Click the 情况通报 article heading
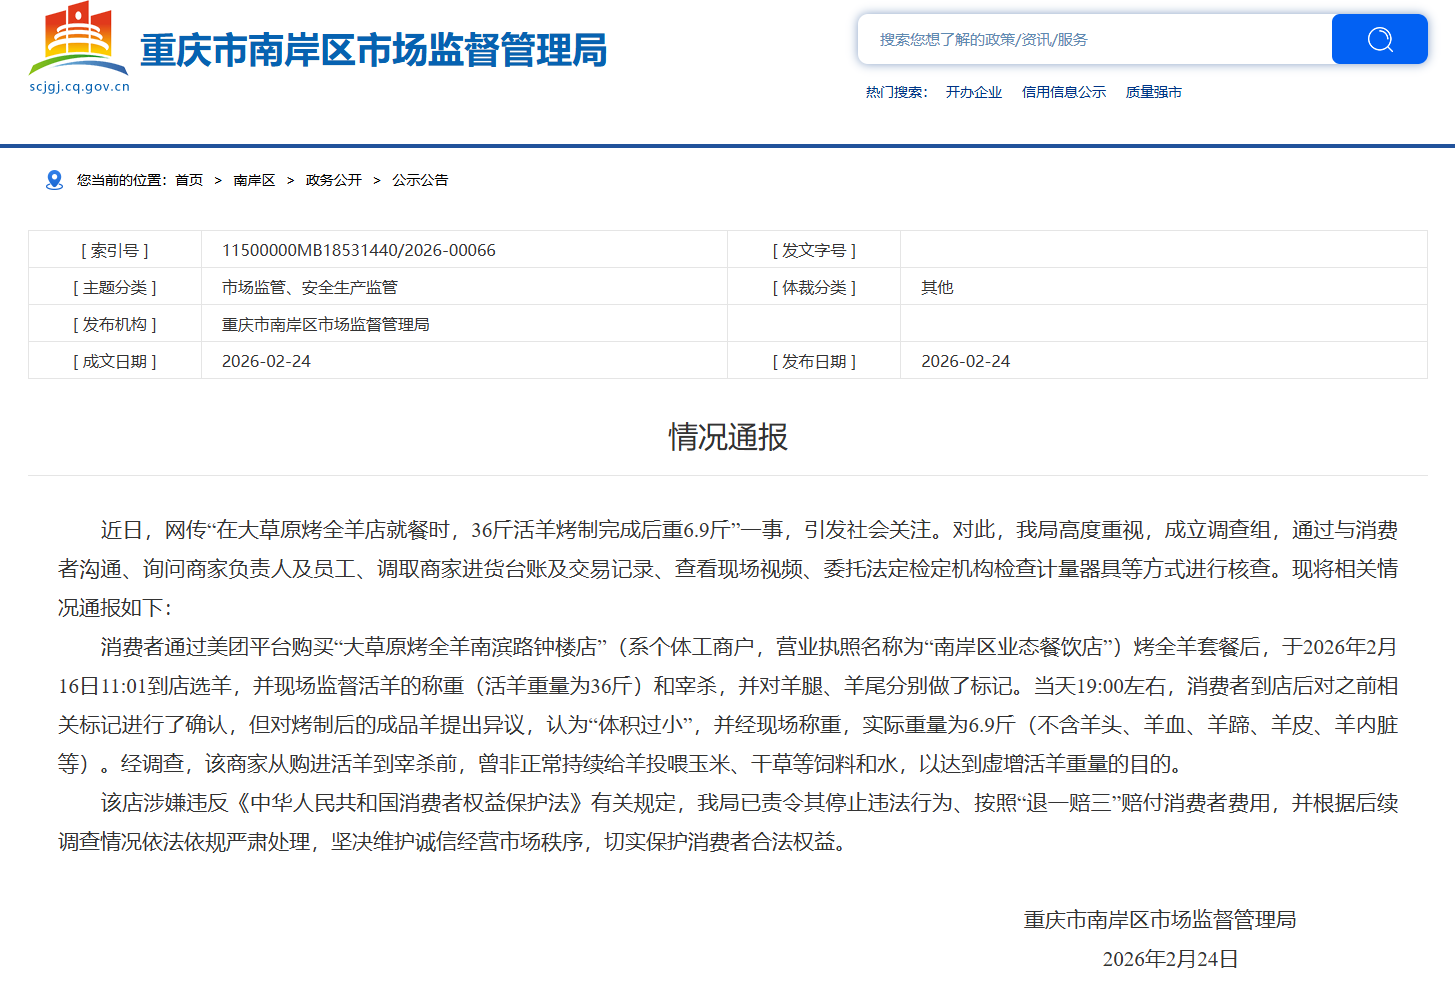 point(727,437)
